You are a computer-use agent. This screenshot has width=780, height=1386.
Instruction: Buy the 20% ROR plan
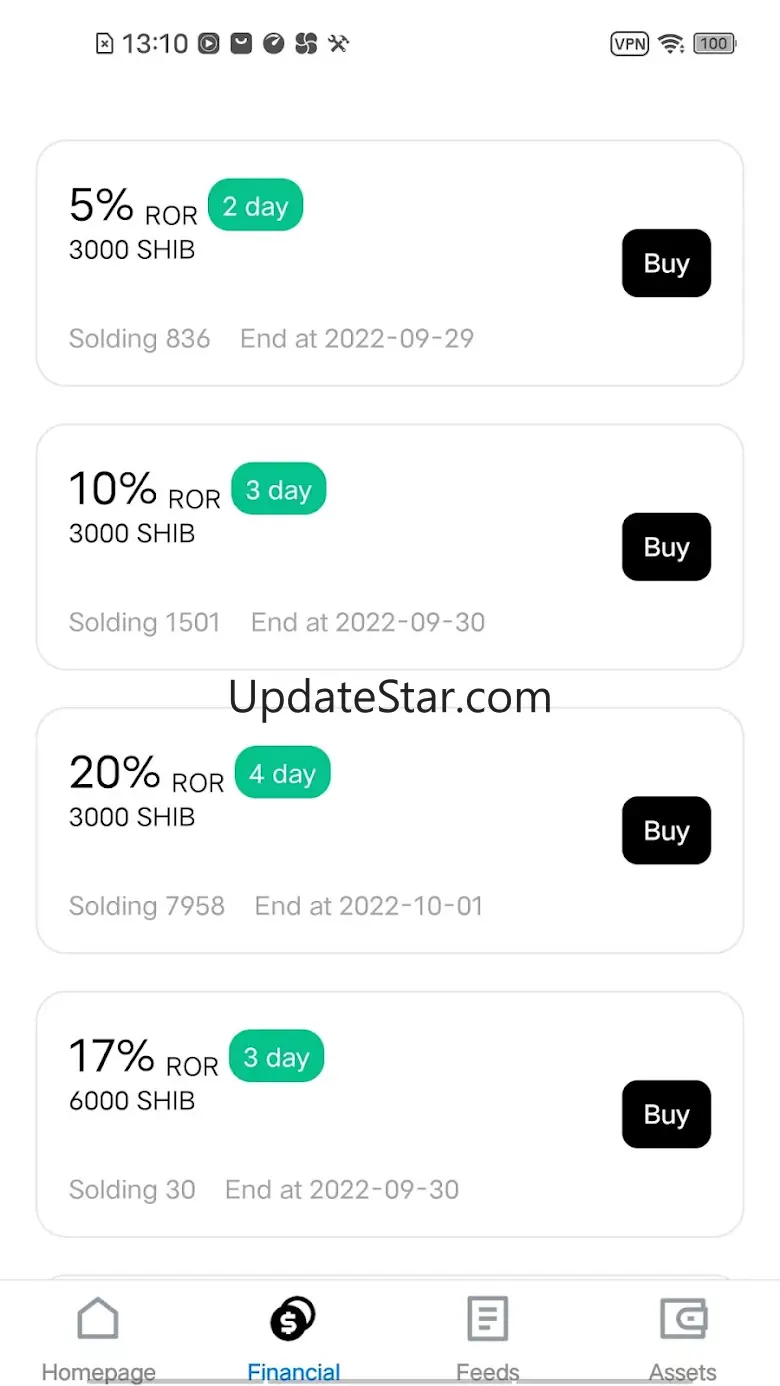click(666, 830)
